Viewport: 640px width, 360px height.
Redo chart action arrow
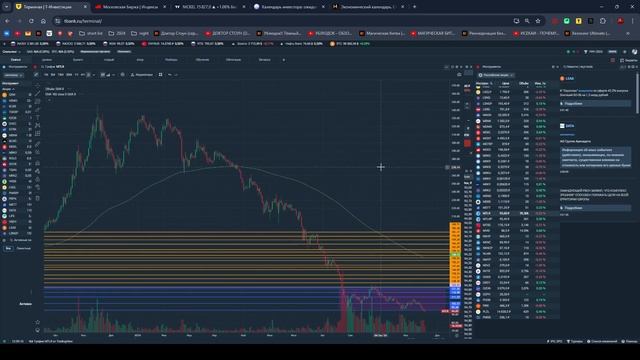click(176, 75)
